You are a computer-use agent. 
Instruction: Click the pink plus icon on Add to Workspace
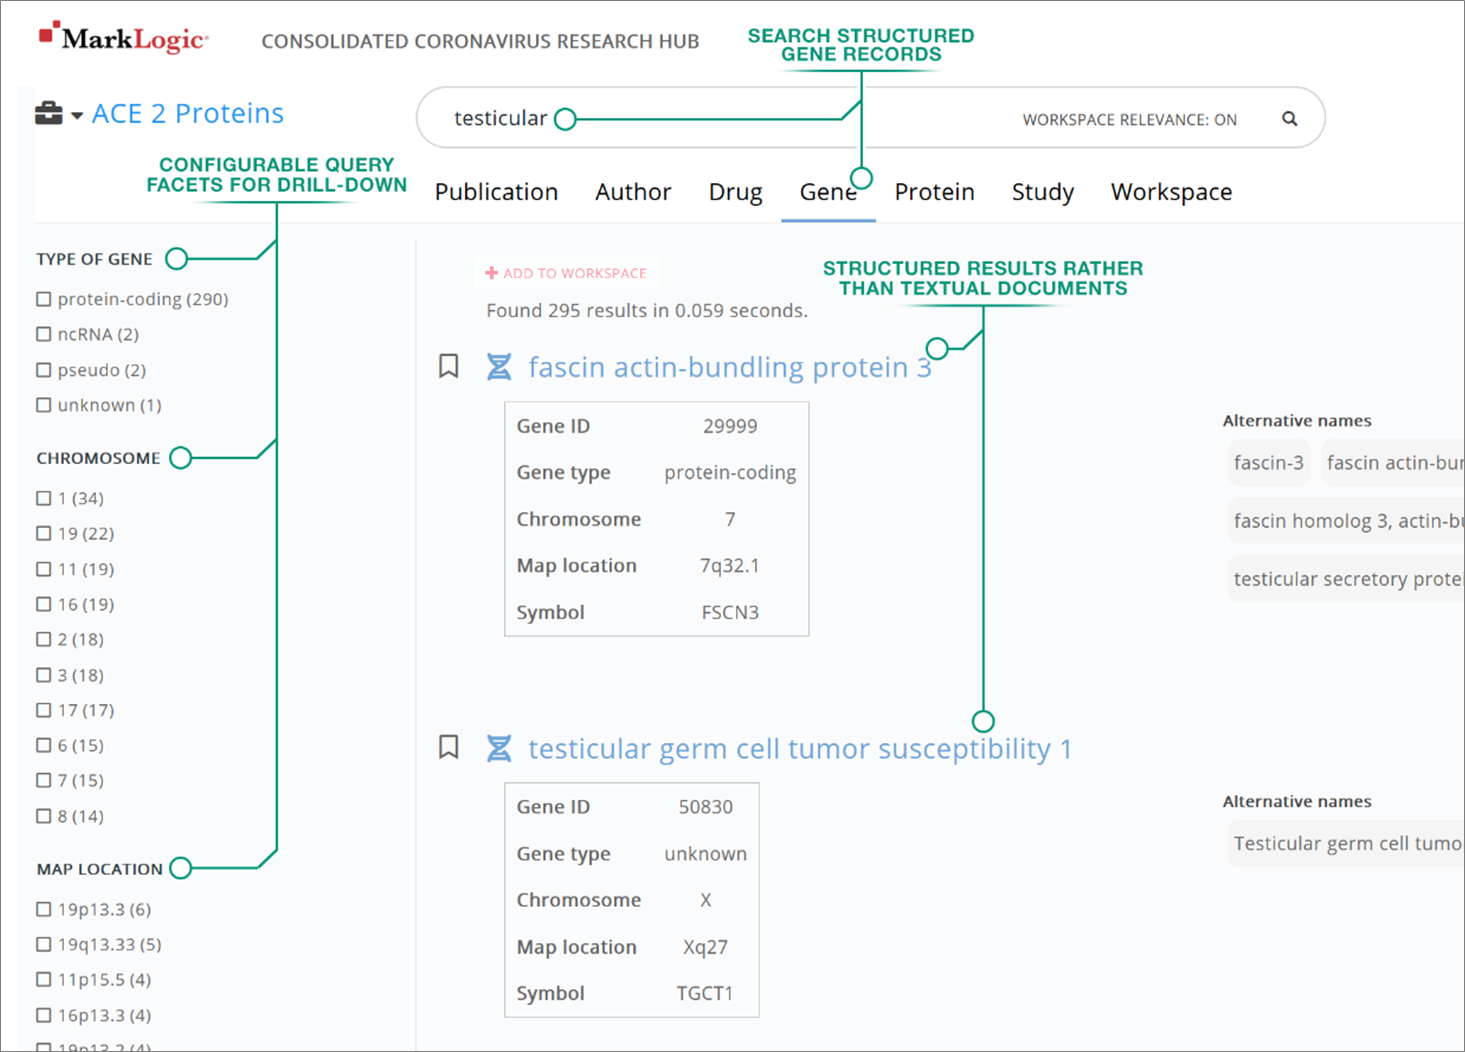point(492,271)
